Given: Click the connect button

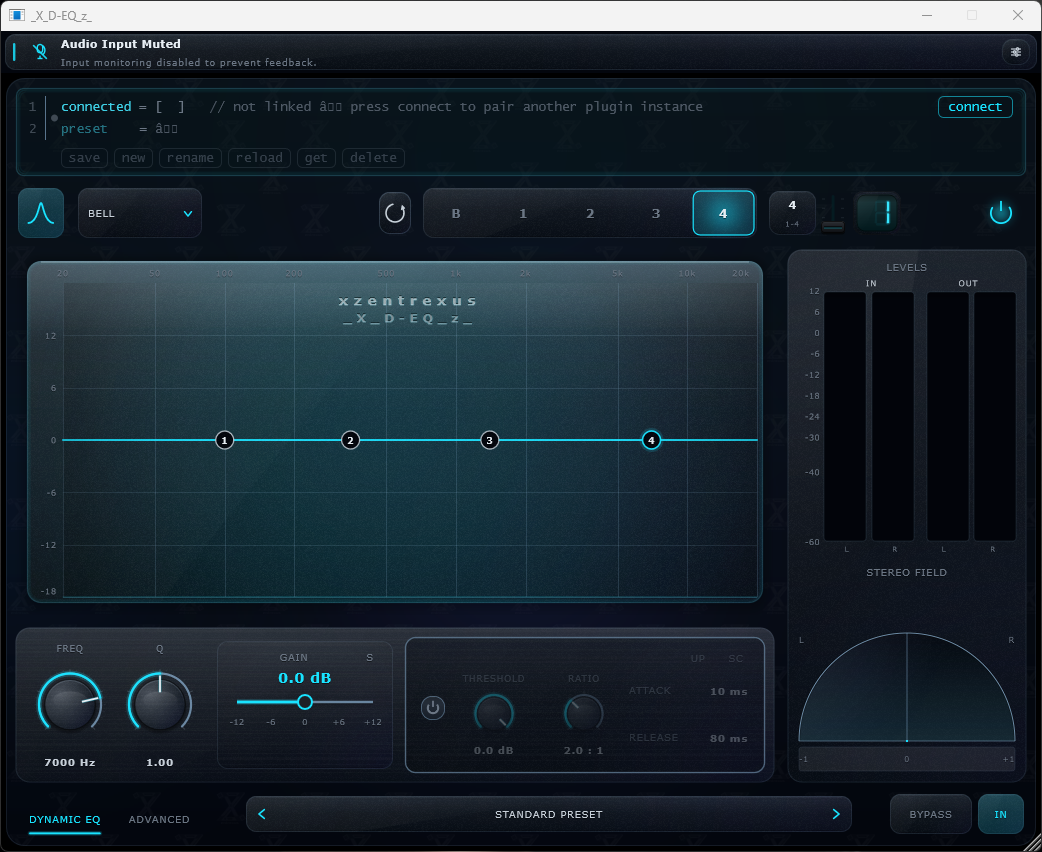Looking at the screenshot, I should tap(975, 107).
